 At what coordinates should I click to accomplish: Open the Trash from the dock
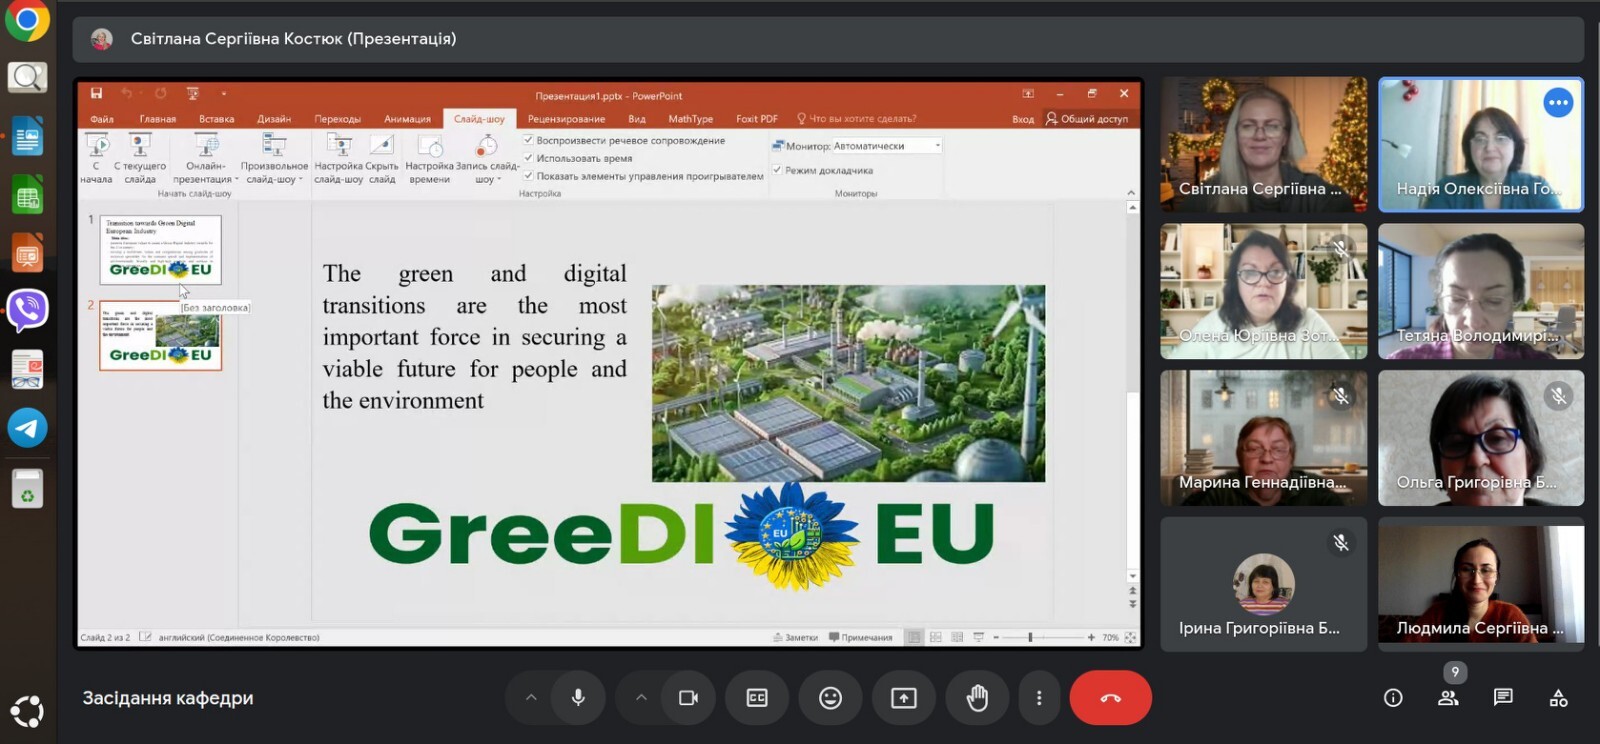point(27,489)
